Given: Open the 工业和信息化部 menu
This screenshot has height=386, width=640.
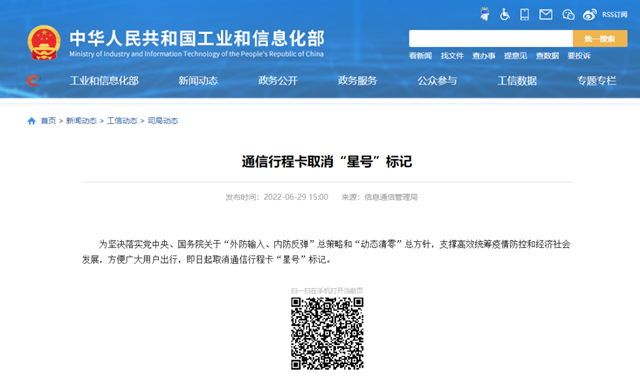Looking at the screenshot, I should pyautogui.click(x=104, y=81).
